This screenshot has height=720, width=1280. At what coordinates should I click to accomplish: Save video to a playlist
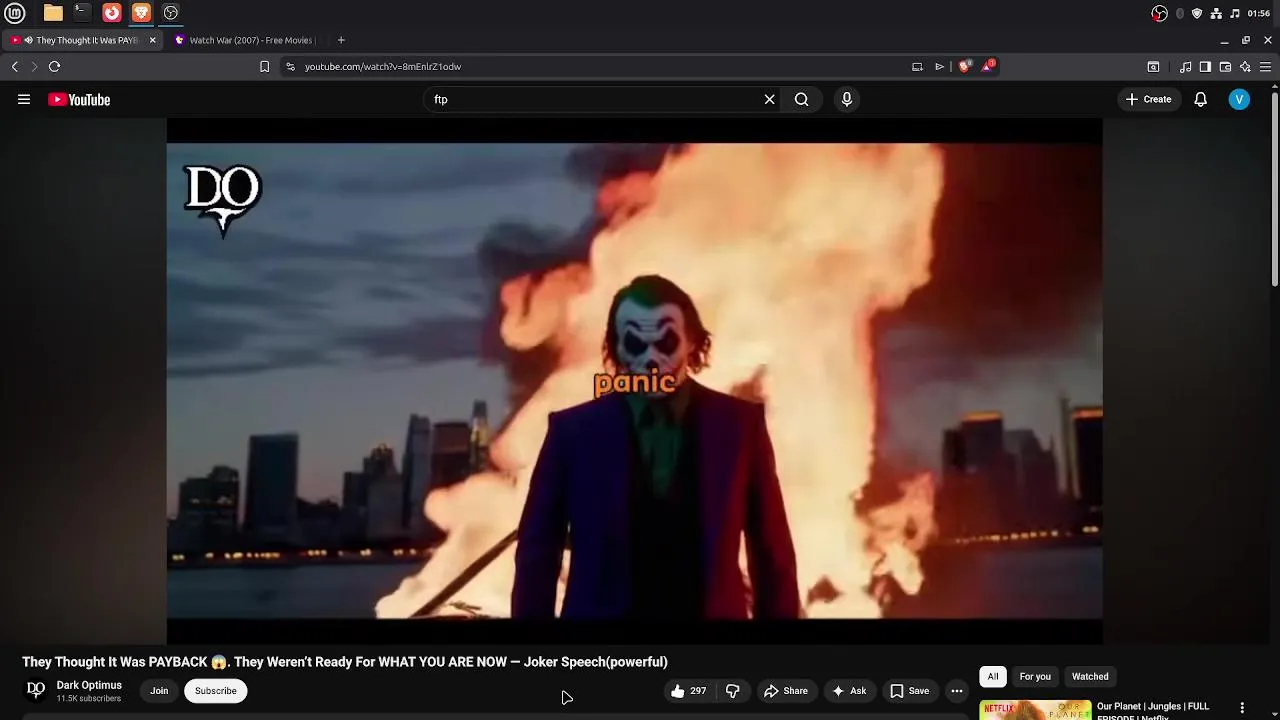pyautogui.click(x=910, y=691)
